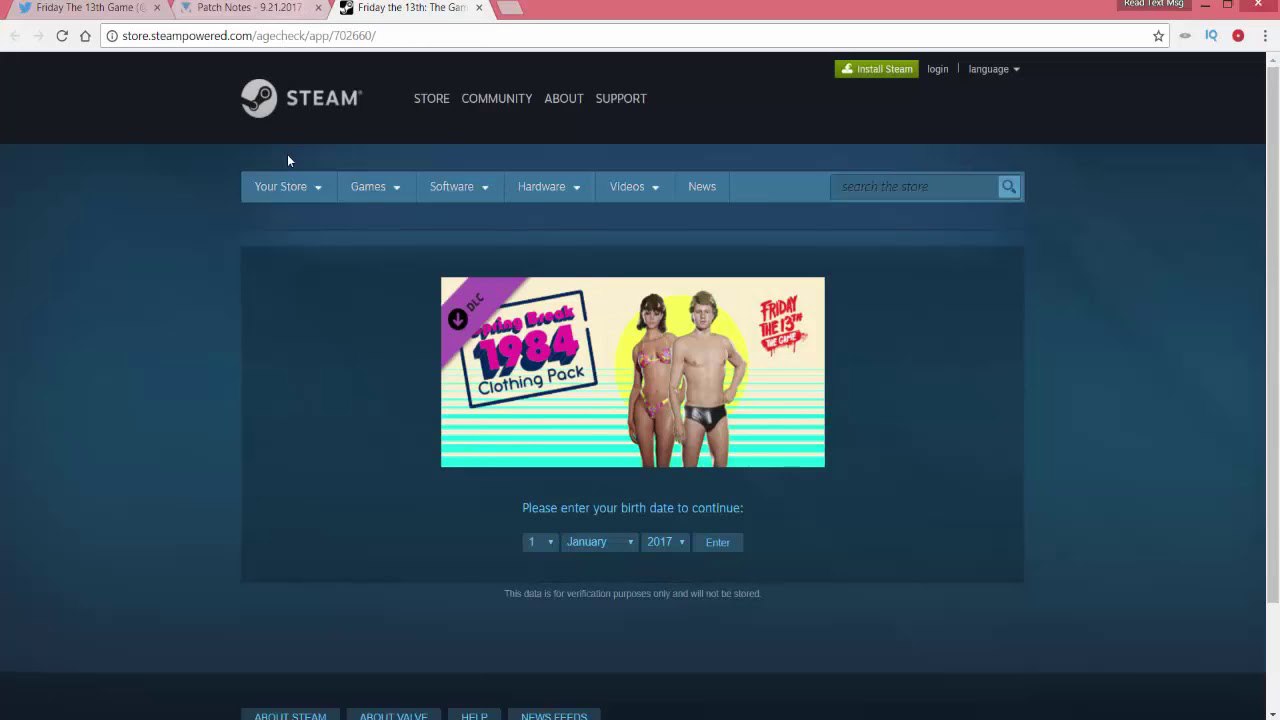
Task: Click the browser home icon
Action: (x=85, y=36)
